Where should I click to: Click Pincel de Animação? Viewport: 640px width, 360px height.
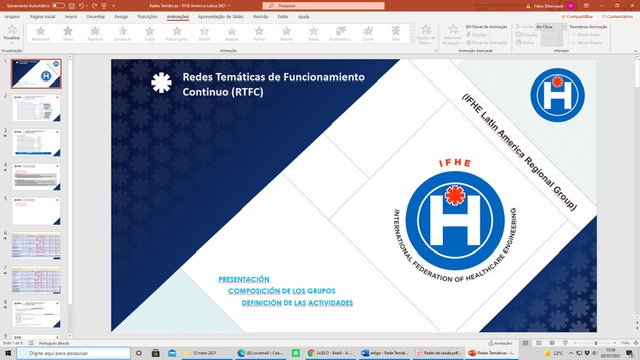coord(487,42)
